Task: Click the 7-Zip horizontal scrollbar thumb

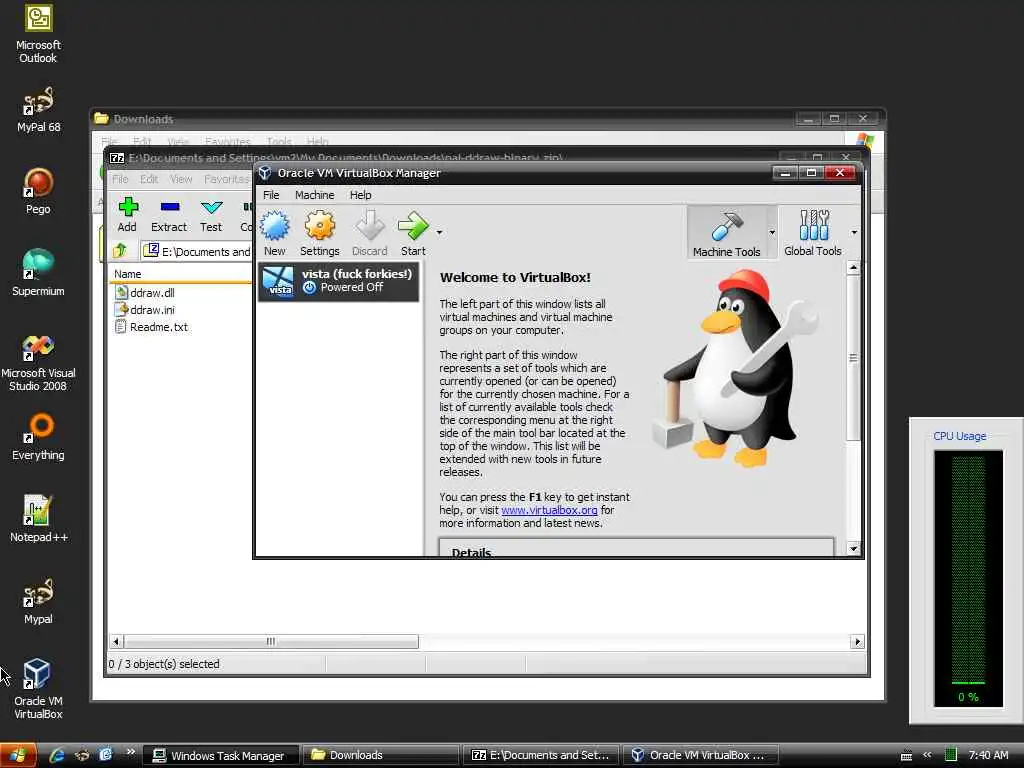Action: pos(271,641)
